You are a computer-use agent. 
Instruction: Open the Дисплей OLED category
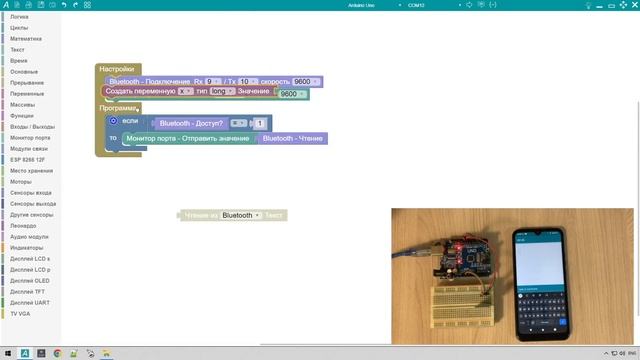(30, 281)
